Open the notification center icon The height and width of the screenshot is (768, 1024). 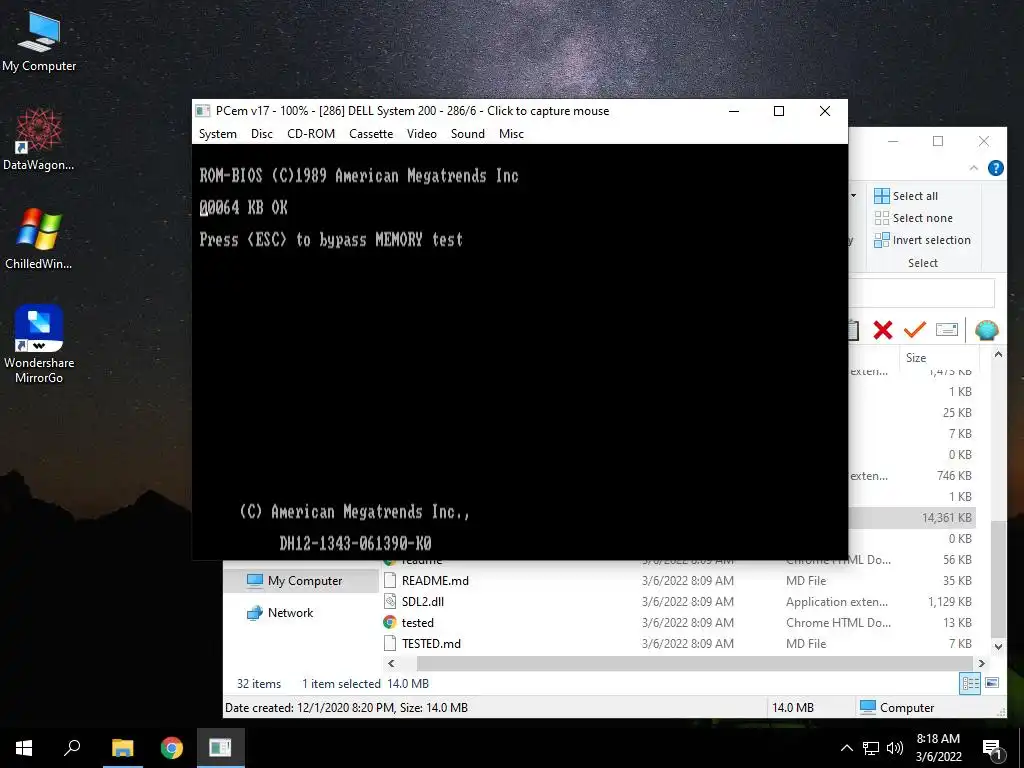[993, 749]
